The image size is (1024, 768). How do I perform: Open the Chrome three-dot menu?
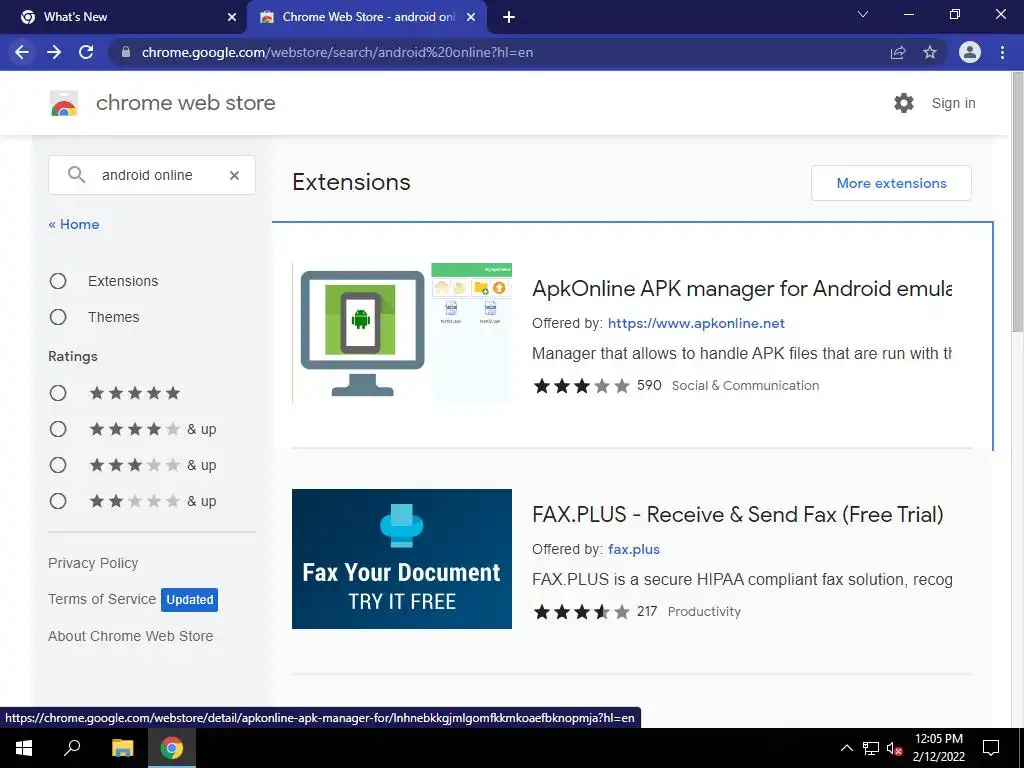1002,52
